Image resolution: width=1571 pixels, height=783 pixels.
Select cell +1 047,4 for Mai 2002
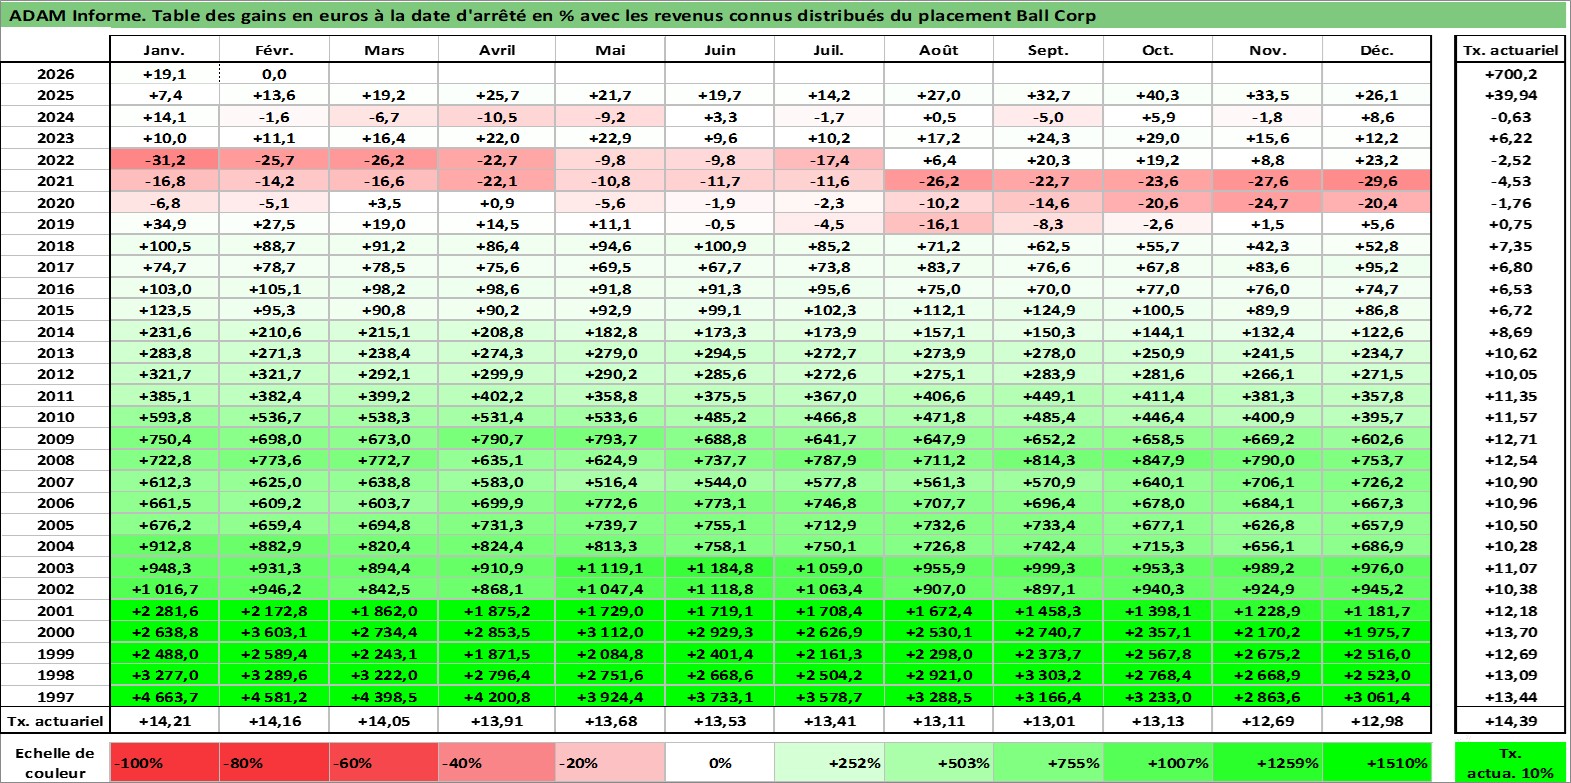point(610,589)
